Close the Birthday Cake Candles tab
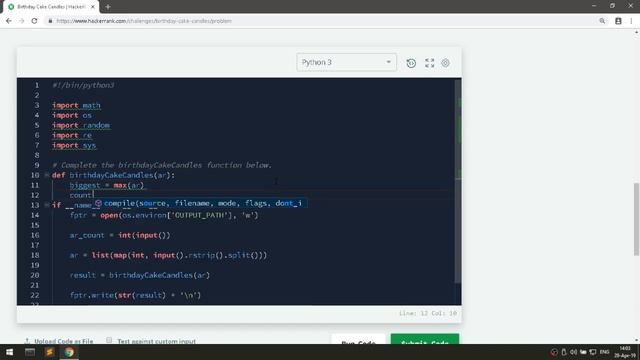 pyautogui.click(x=93, y=7)
